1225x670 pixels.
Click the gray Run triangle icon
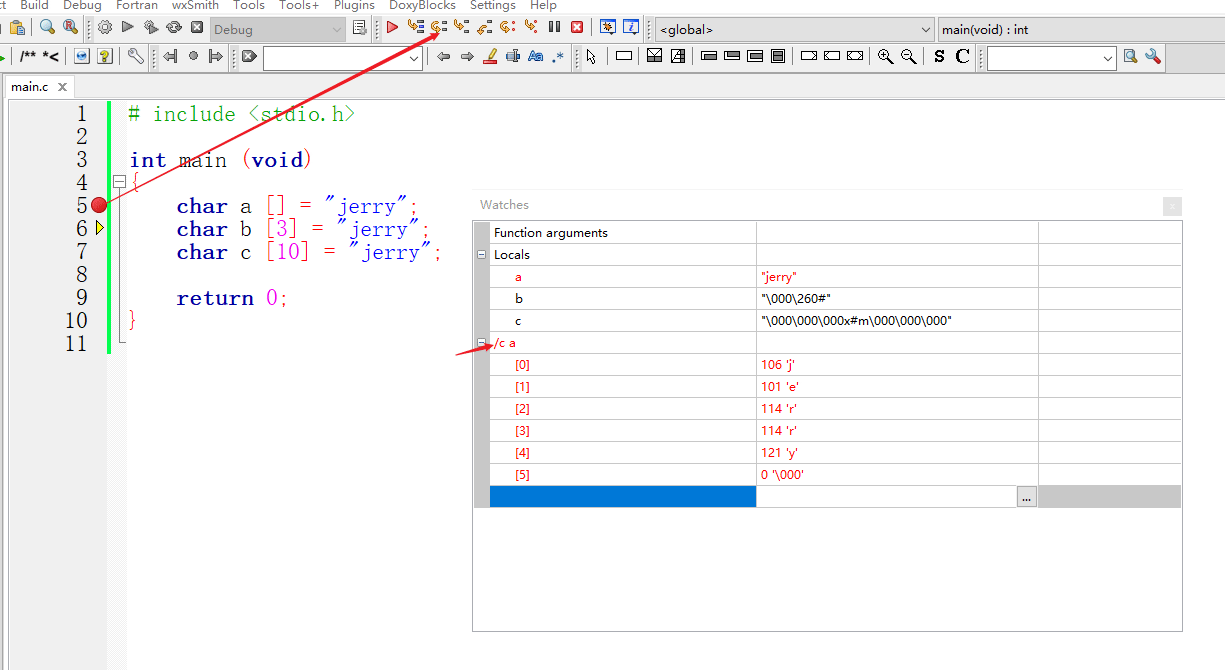pos(128,28)
